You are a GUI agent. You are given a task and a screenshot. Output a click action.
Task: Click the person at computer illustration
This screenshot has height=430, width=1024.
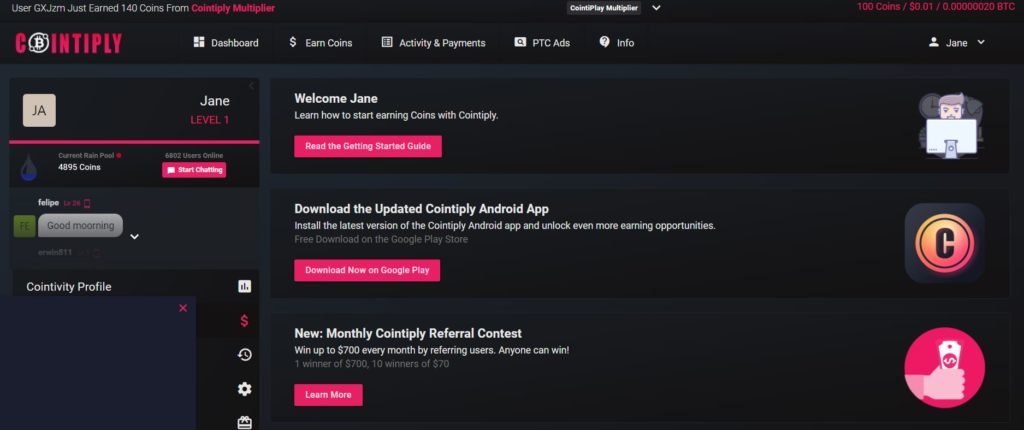(x=950, y=125)
